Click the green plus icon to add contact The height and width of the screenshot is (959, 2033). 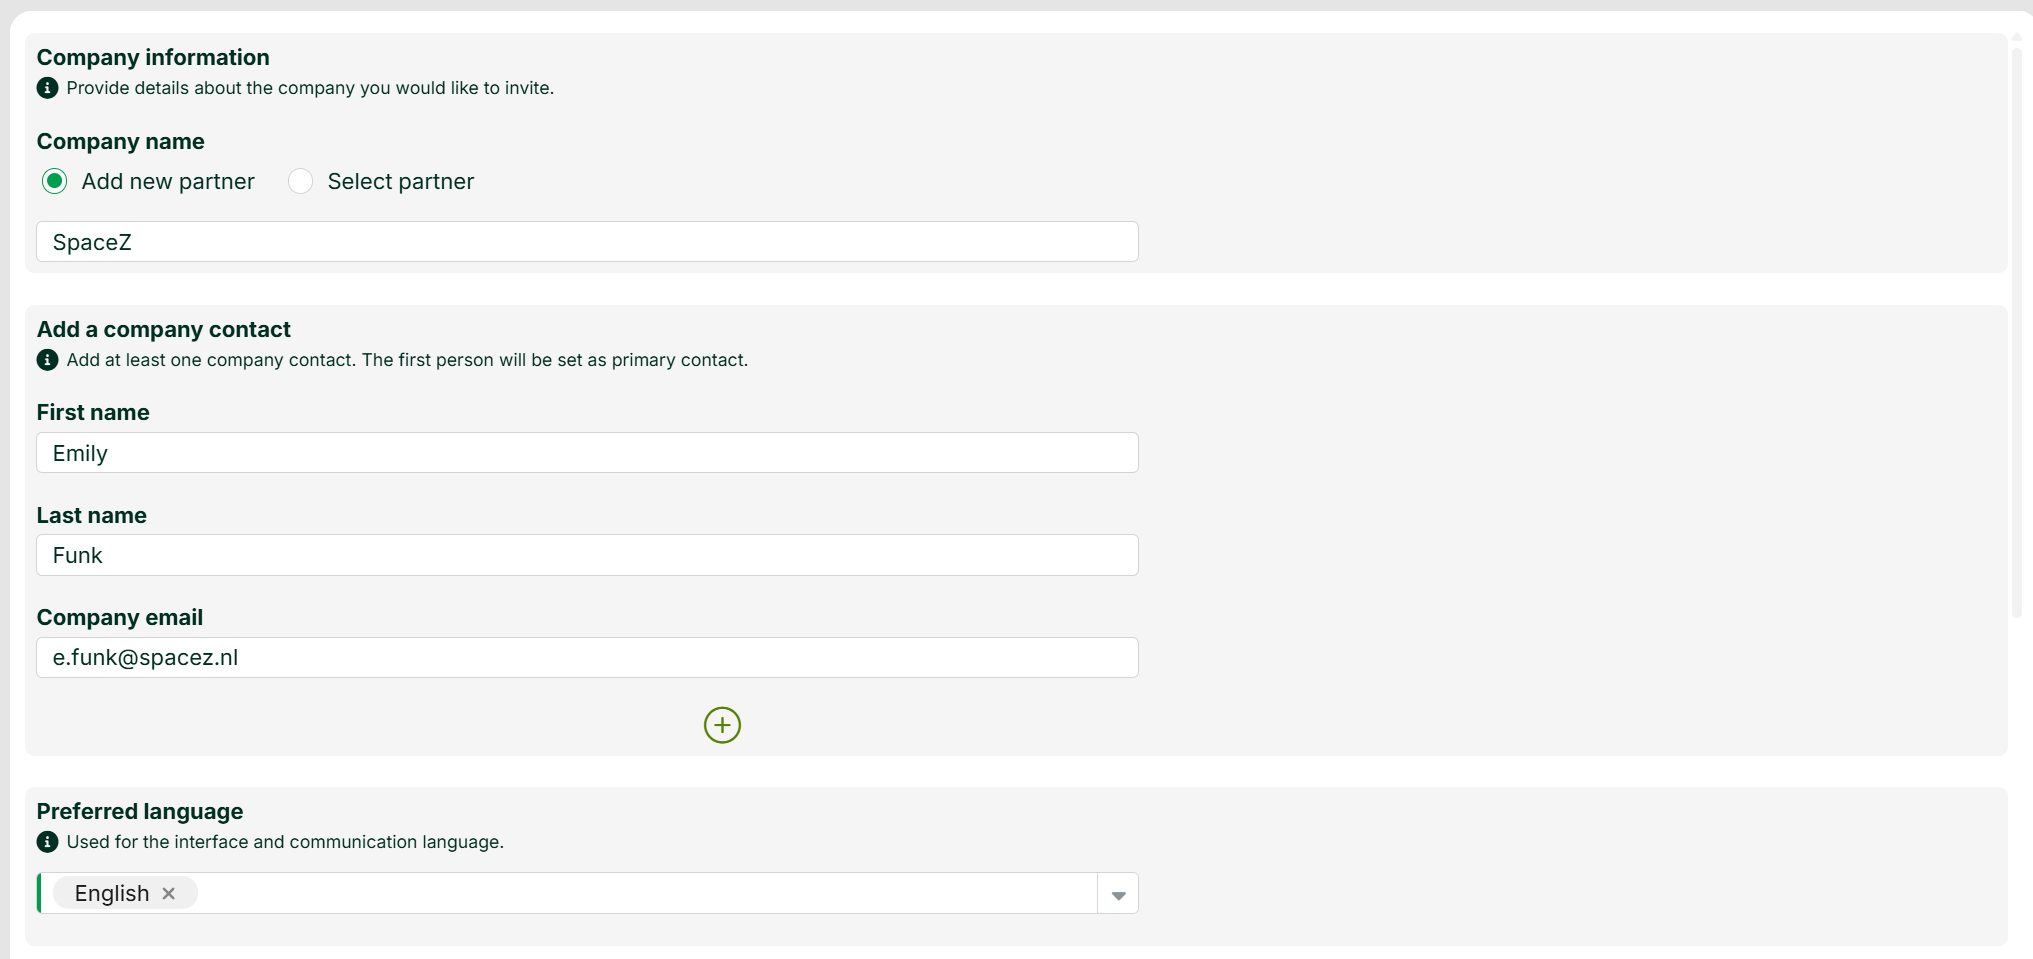pos(722,725)
